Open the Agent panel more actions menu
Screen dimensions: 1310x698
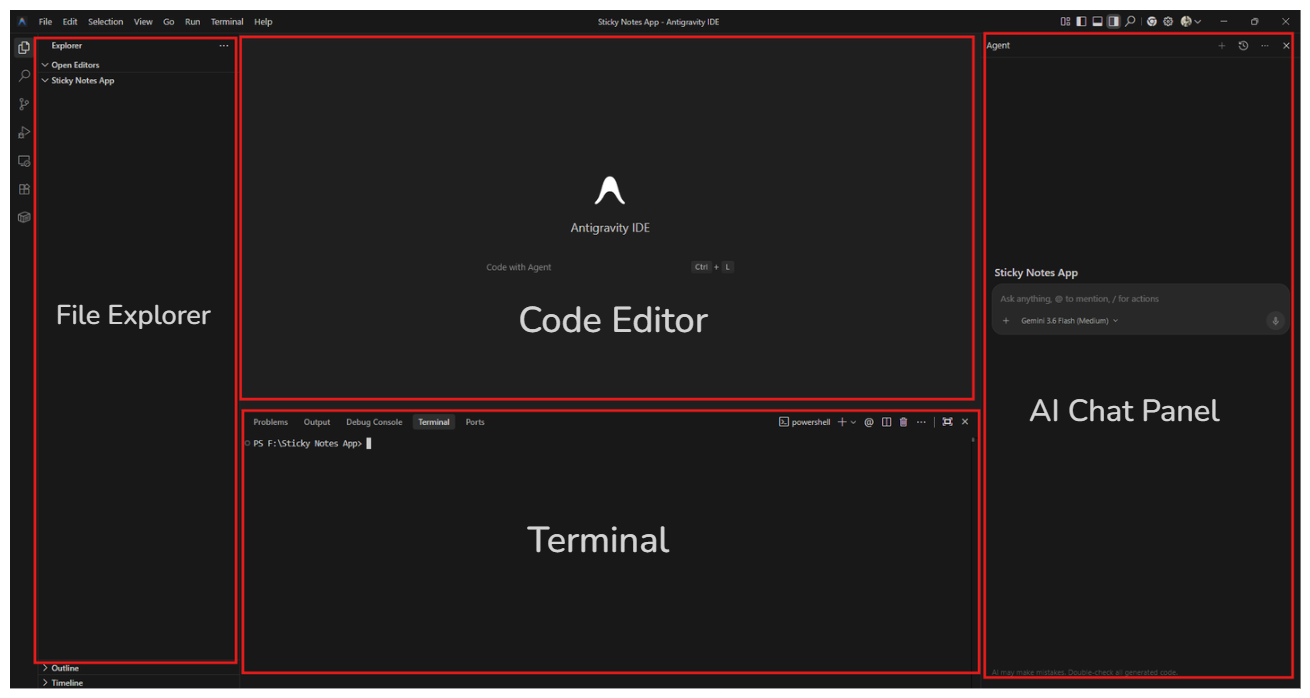click(x=1265, y=45)
